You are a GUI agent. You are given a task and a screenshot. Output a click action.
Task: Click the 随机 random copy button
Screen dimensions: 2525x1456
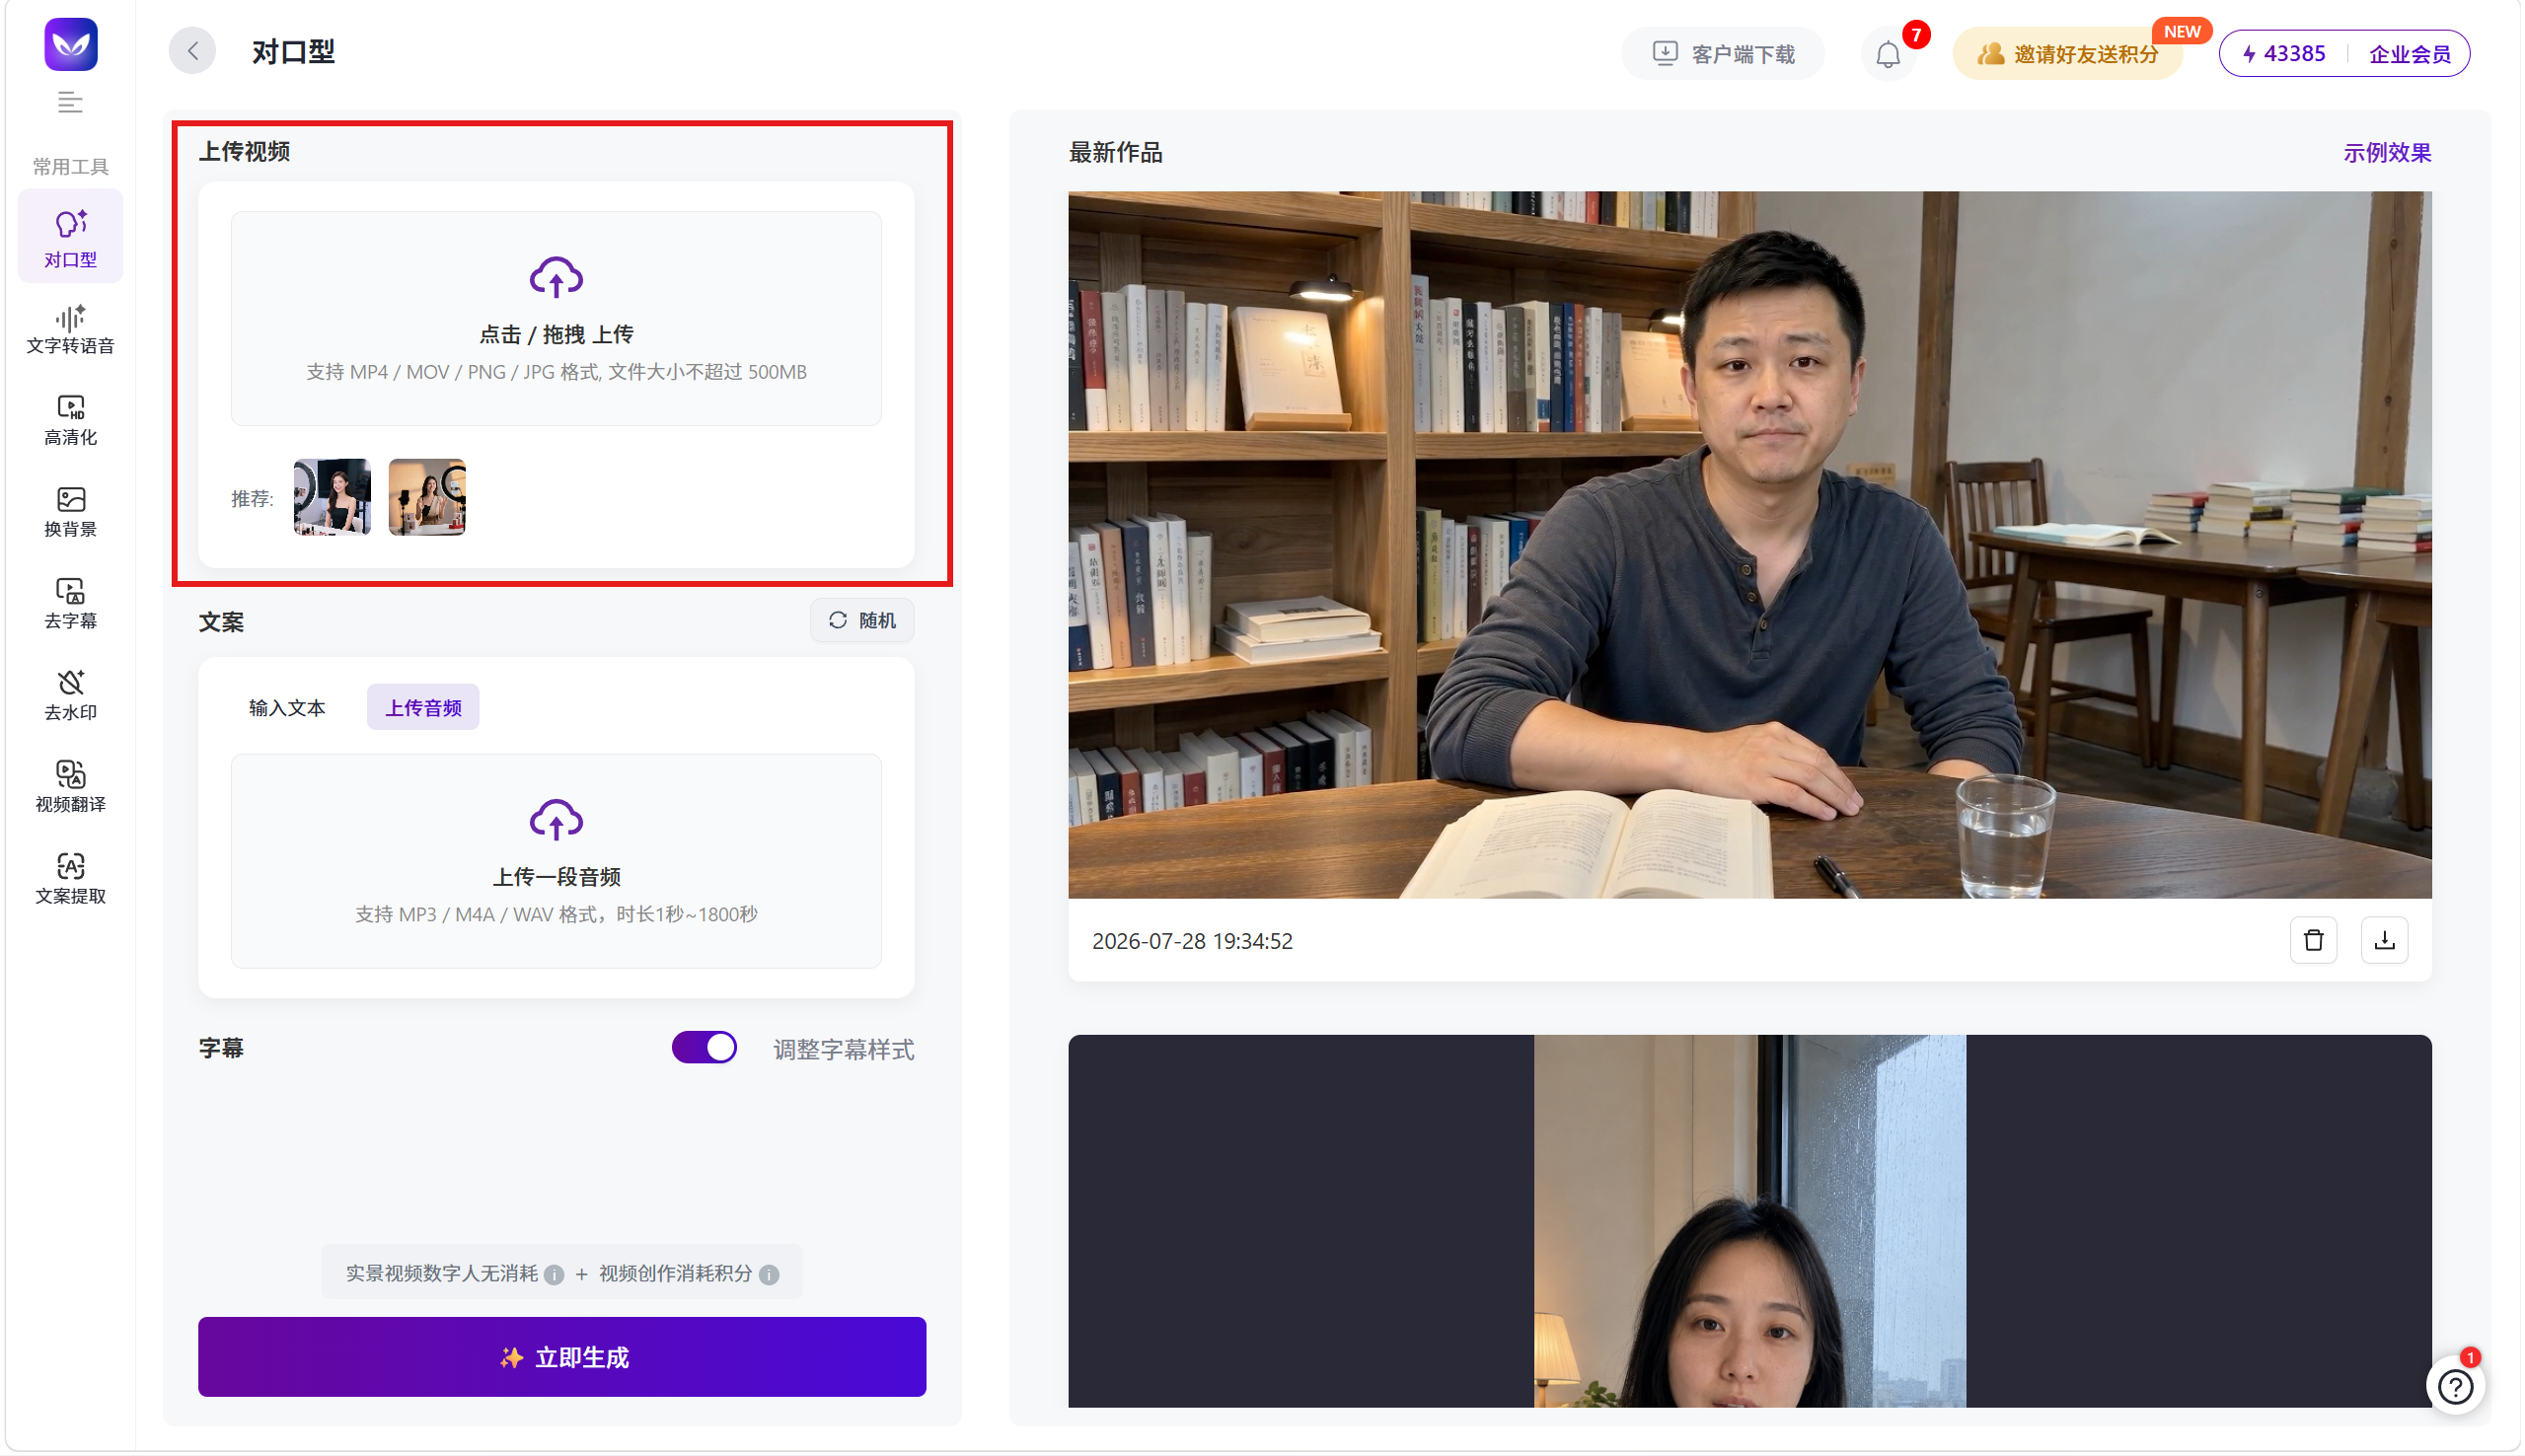click(862, 621)
